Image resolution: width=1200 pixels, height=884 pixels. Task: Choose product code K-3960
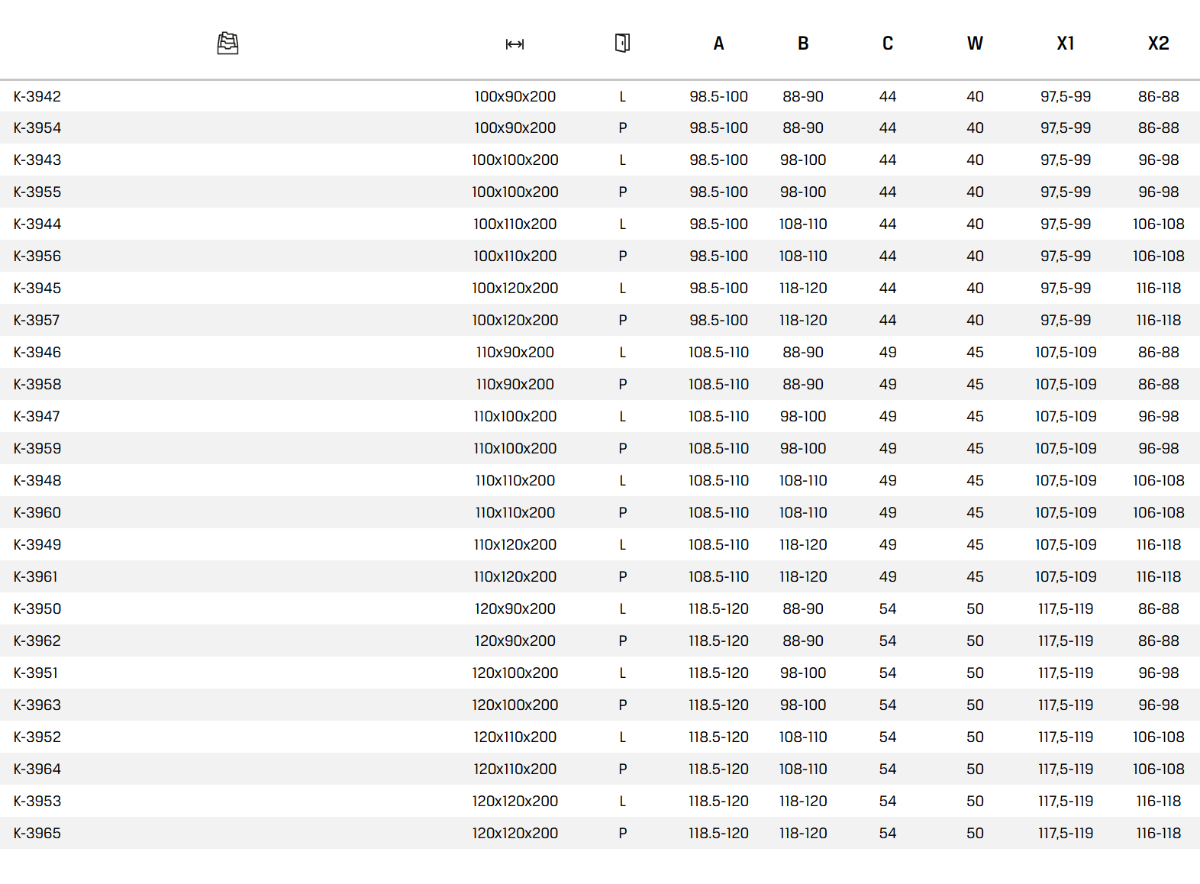37,513
